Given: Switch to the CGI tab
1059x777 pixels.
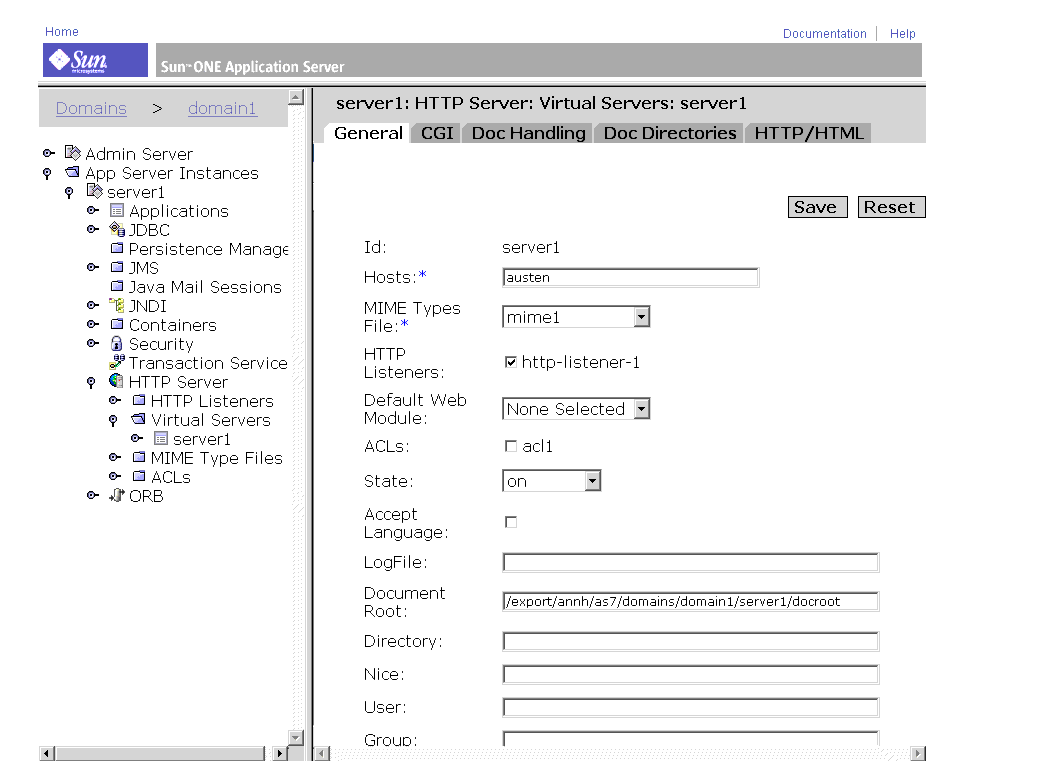Looking at the screenshot, I should pyautogui.click(x=437, y=133).
